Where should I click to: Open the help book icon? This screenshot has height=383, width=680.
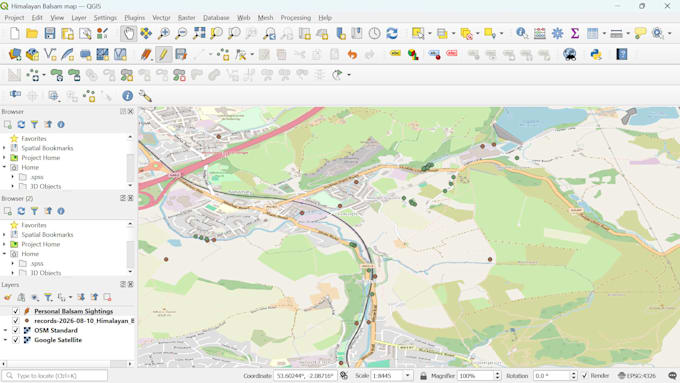tap(622, 55)
